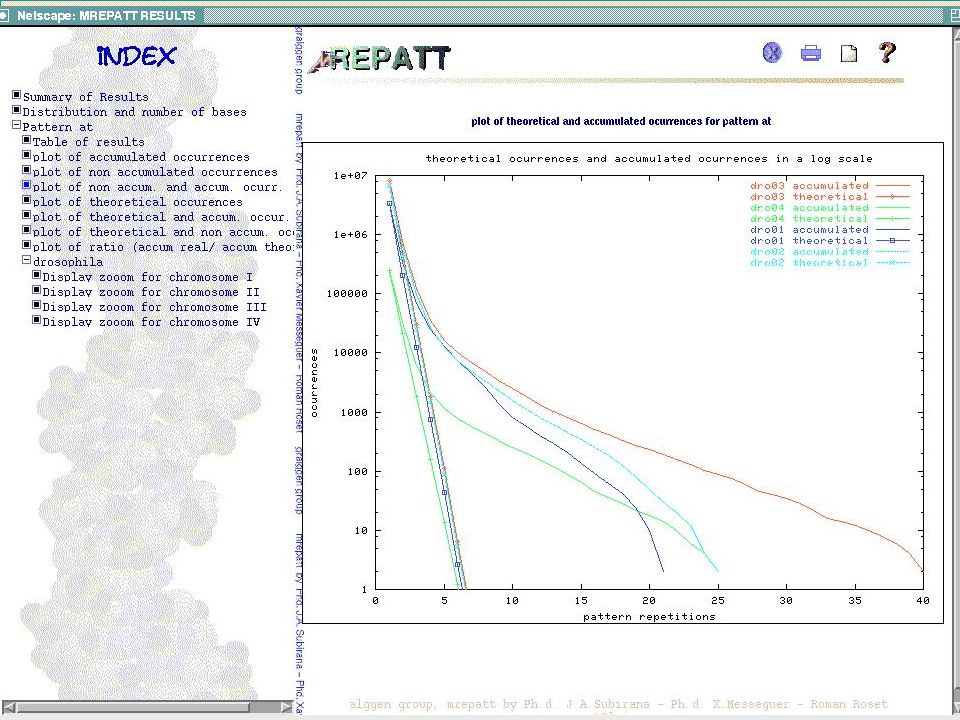This screenshot has height=720, width=960.
Task: Open plot of theoretical occurences
Action: [138, 202]
